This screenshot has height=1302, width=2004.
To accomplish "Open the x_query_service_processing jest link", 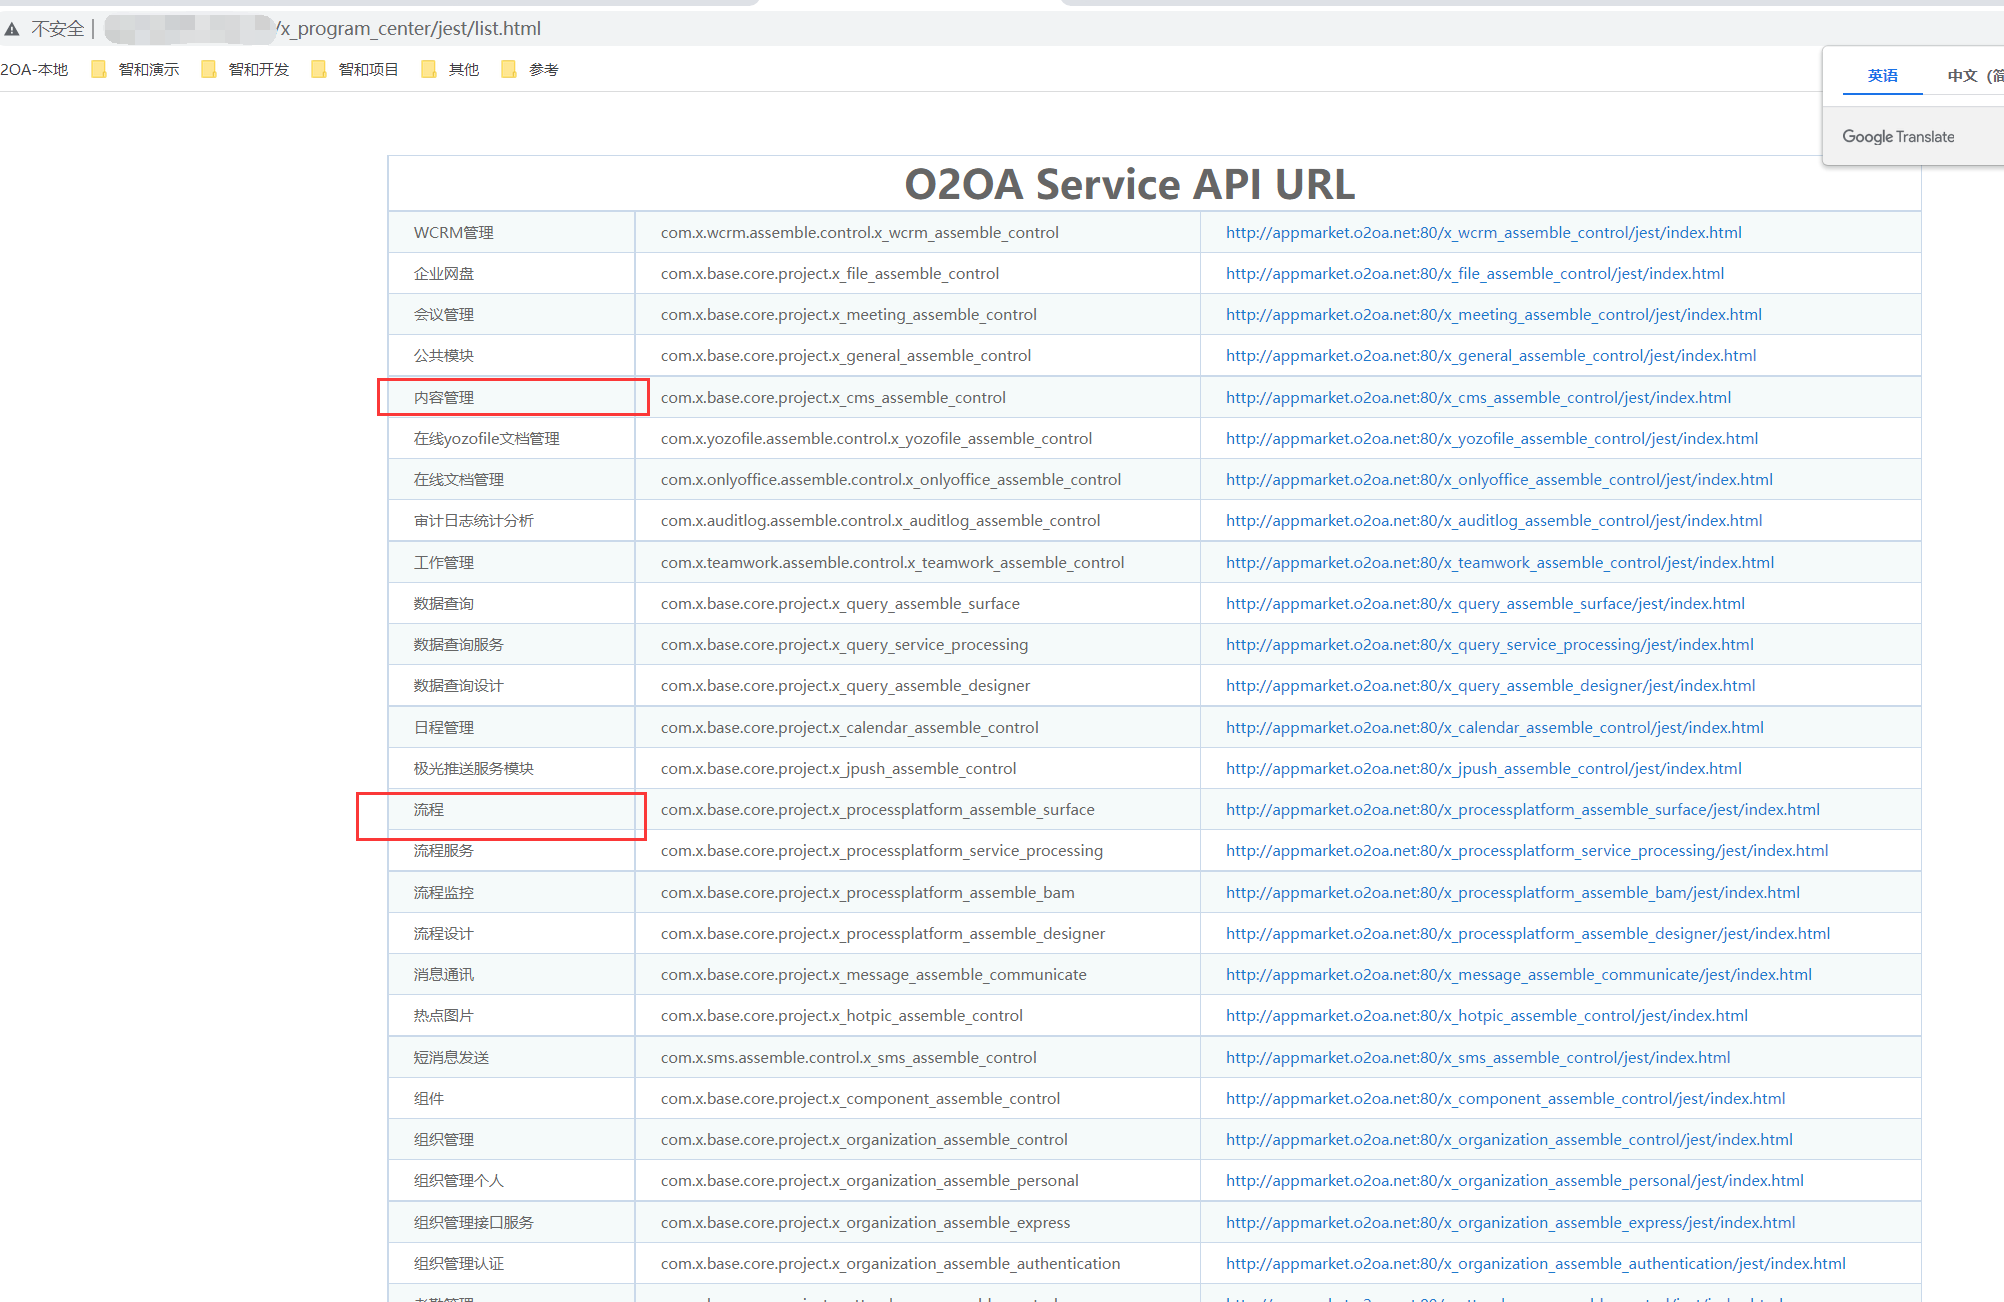I will [1489, 644].
